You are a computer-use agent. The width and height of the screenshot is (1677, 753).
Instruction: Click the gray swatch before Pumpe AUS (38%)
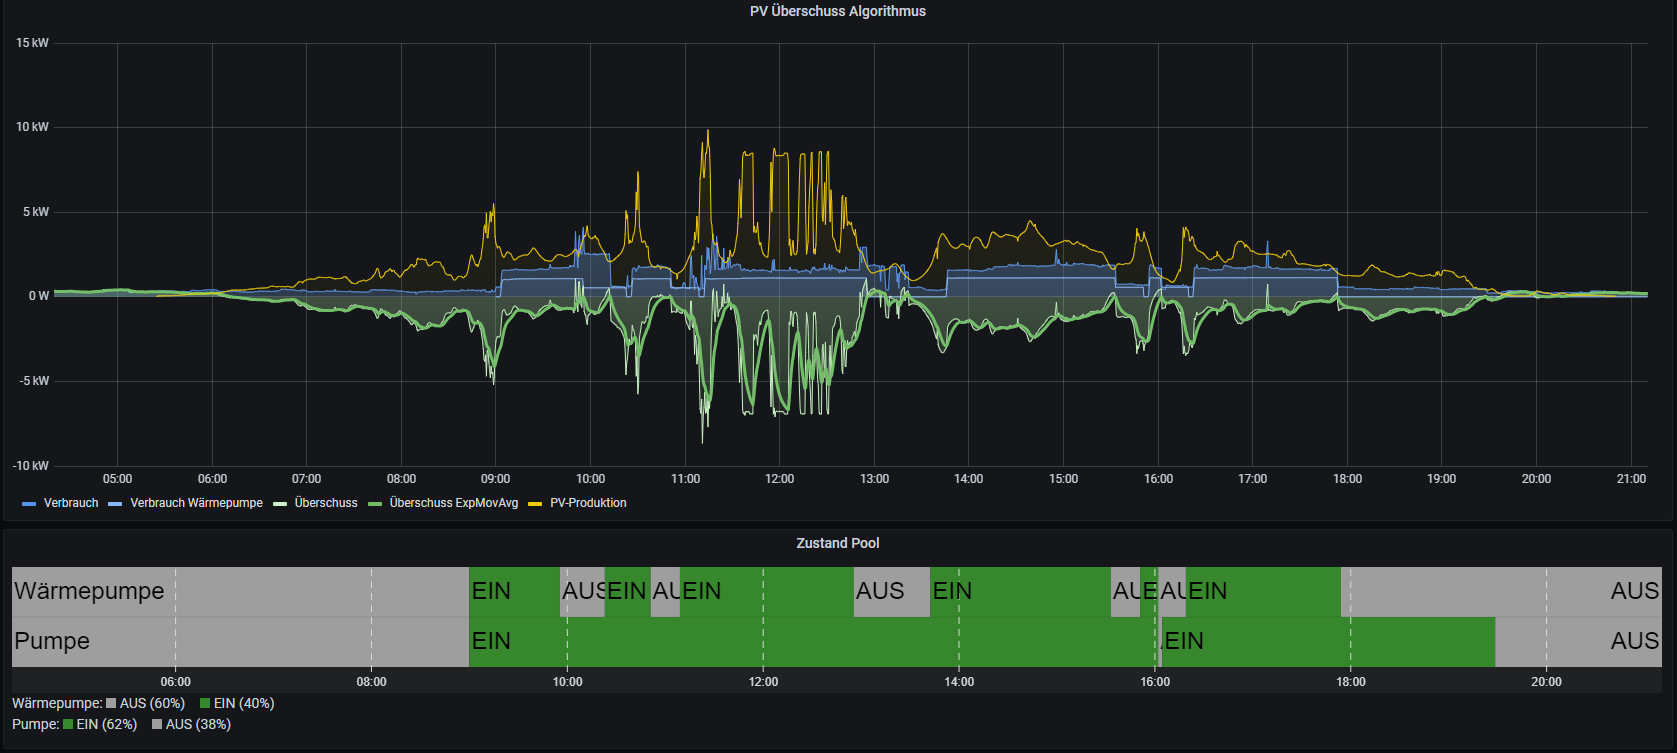click(157, 725)
